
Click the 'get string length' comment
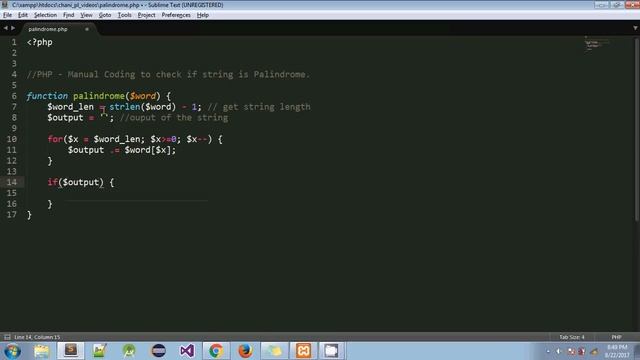pos(259,107)
